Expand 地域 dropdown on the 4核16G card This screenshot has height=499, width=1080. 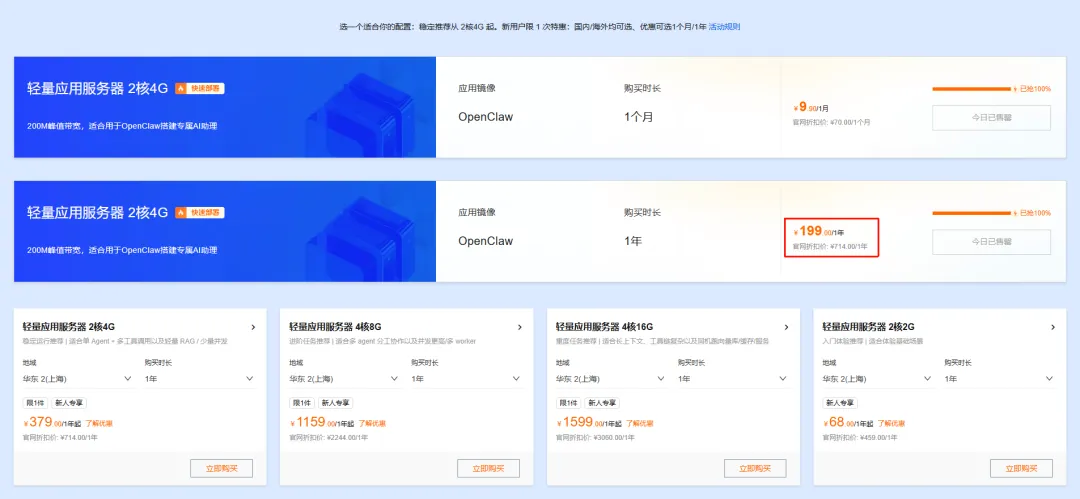[611, 378]
